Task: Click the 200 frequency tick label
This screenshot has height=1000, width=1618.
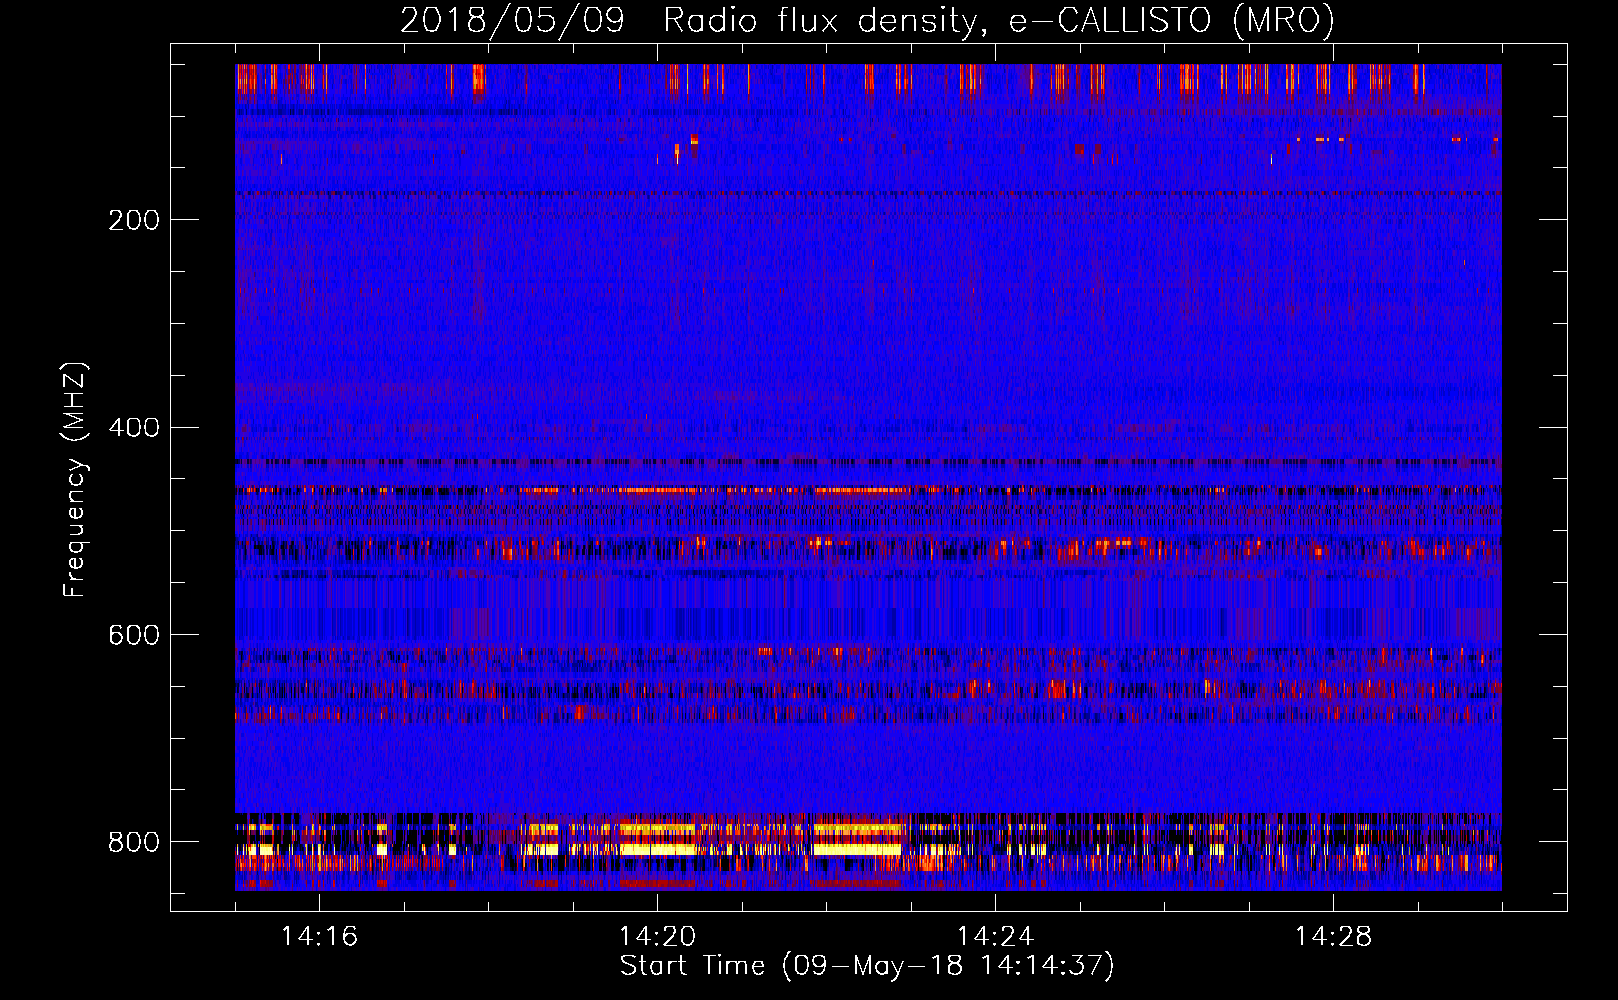Action: 133,220
